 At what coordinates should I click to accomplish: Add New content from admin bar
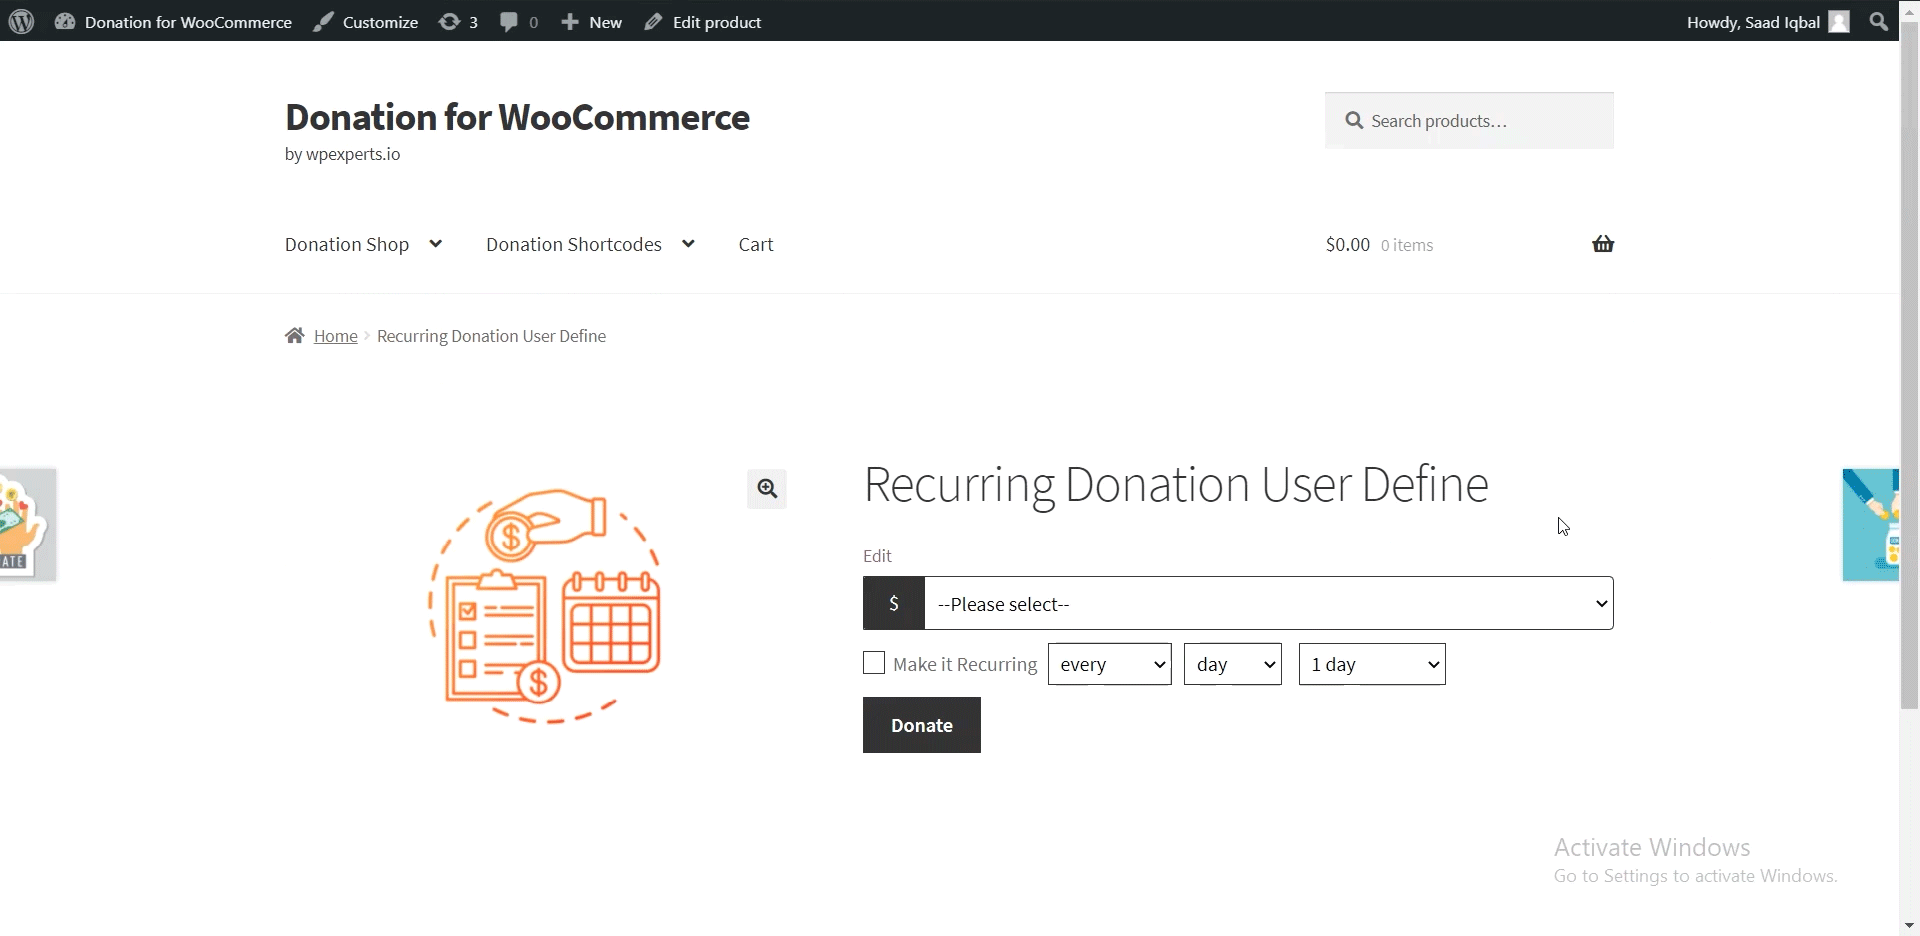pyautogui.click(x=591, y=22)
